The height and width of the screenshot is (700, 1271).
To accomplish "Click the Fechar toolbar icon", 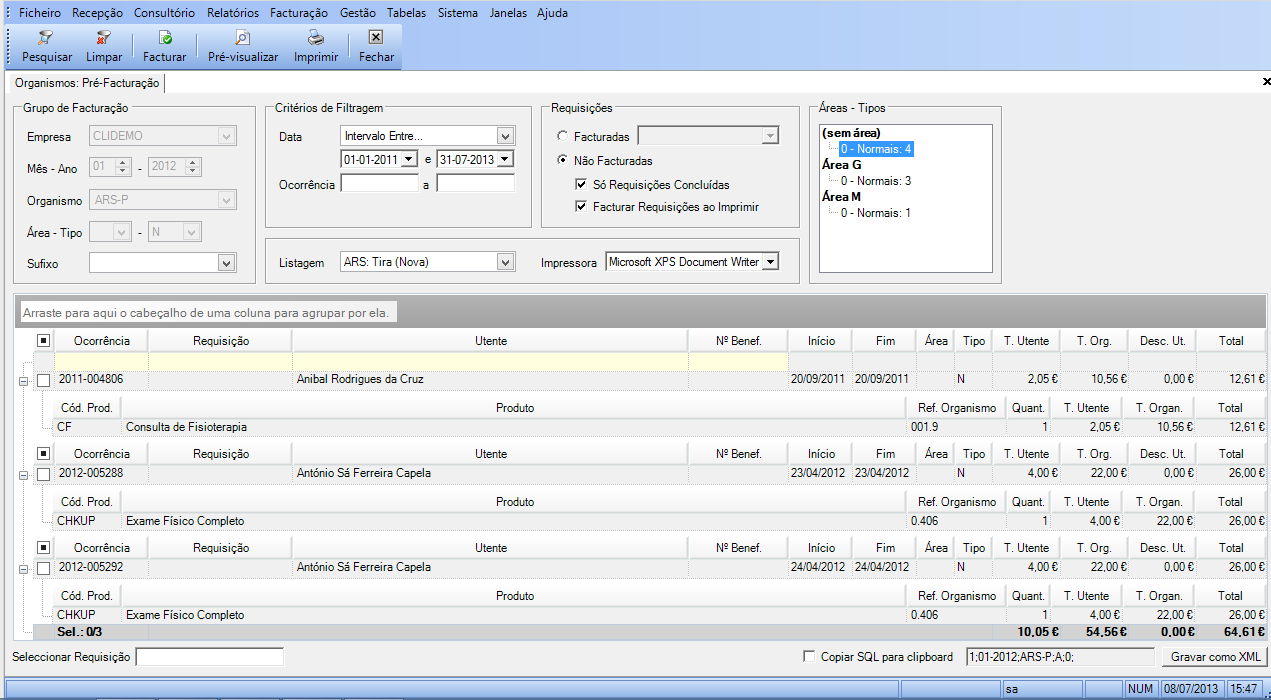I will click(376, 38).
